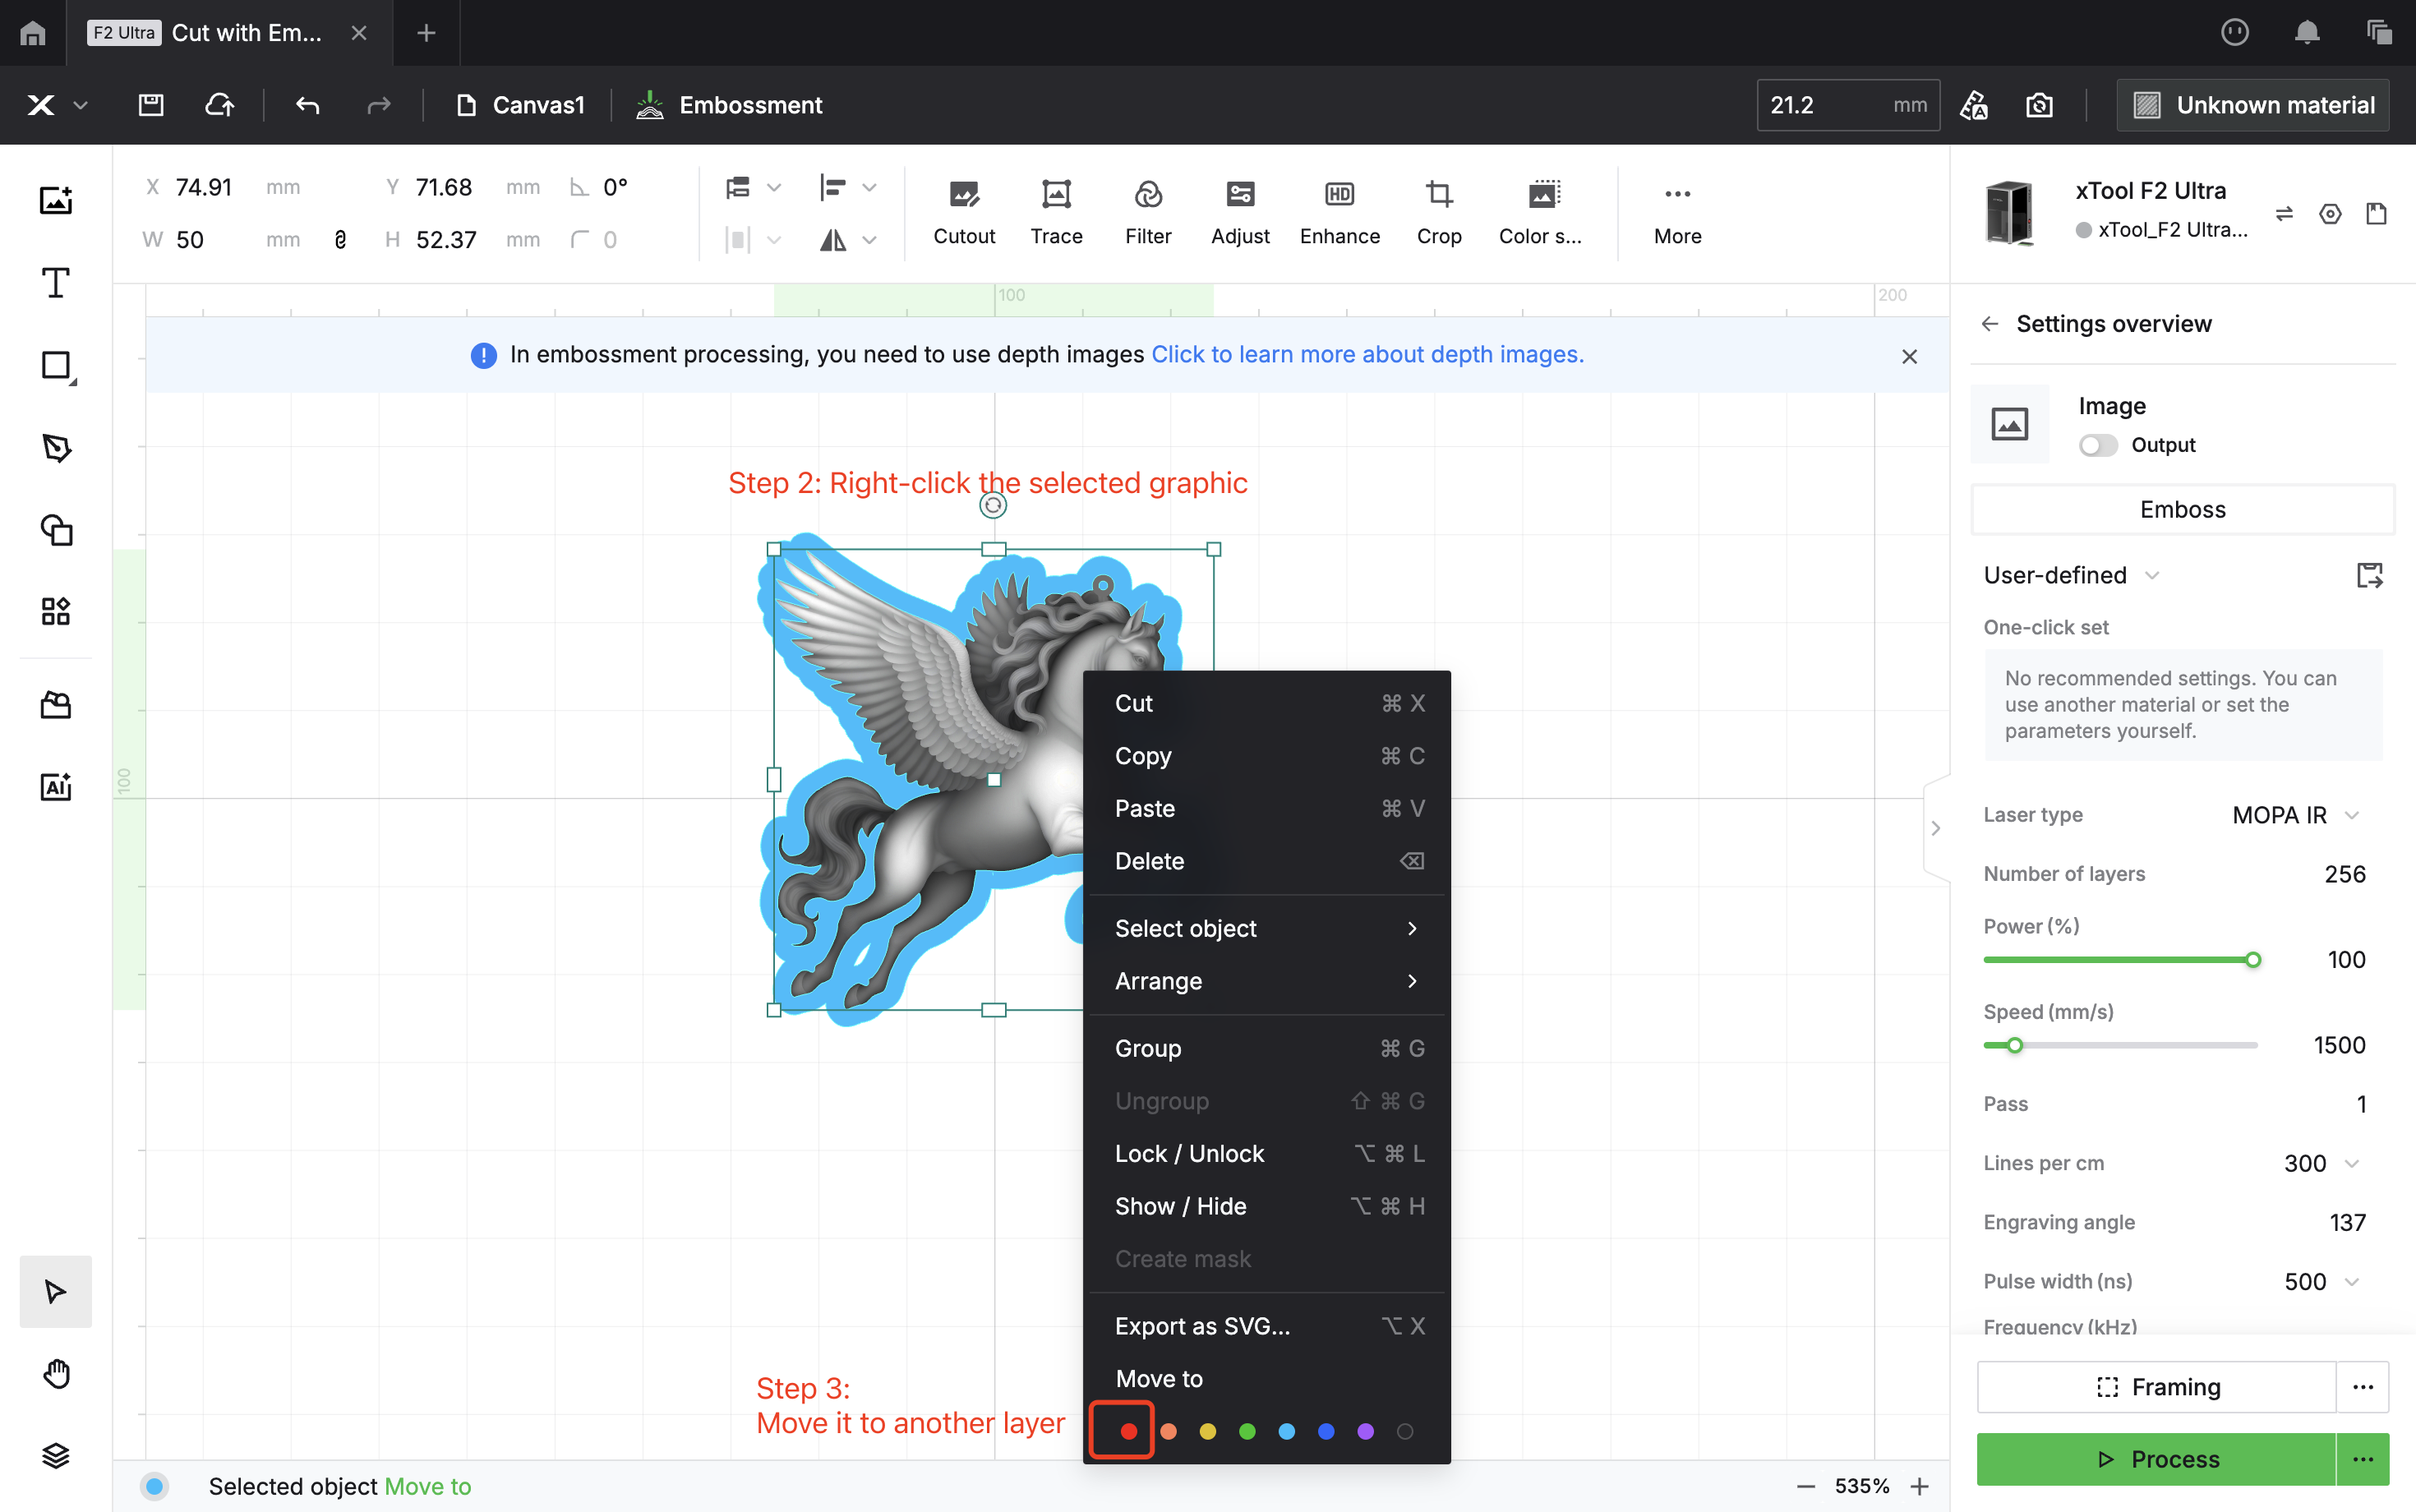Click the zoom in plus button
This screenshot has height=1512, width=2416.
(1920, 1486)
